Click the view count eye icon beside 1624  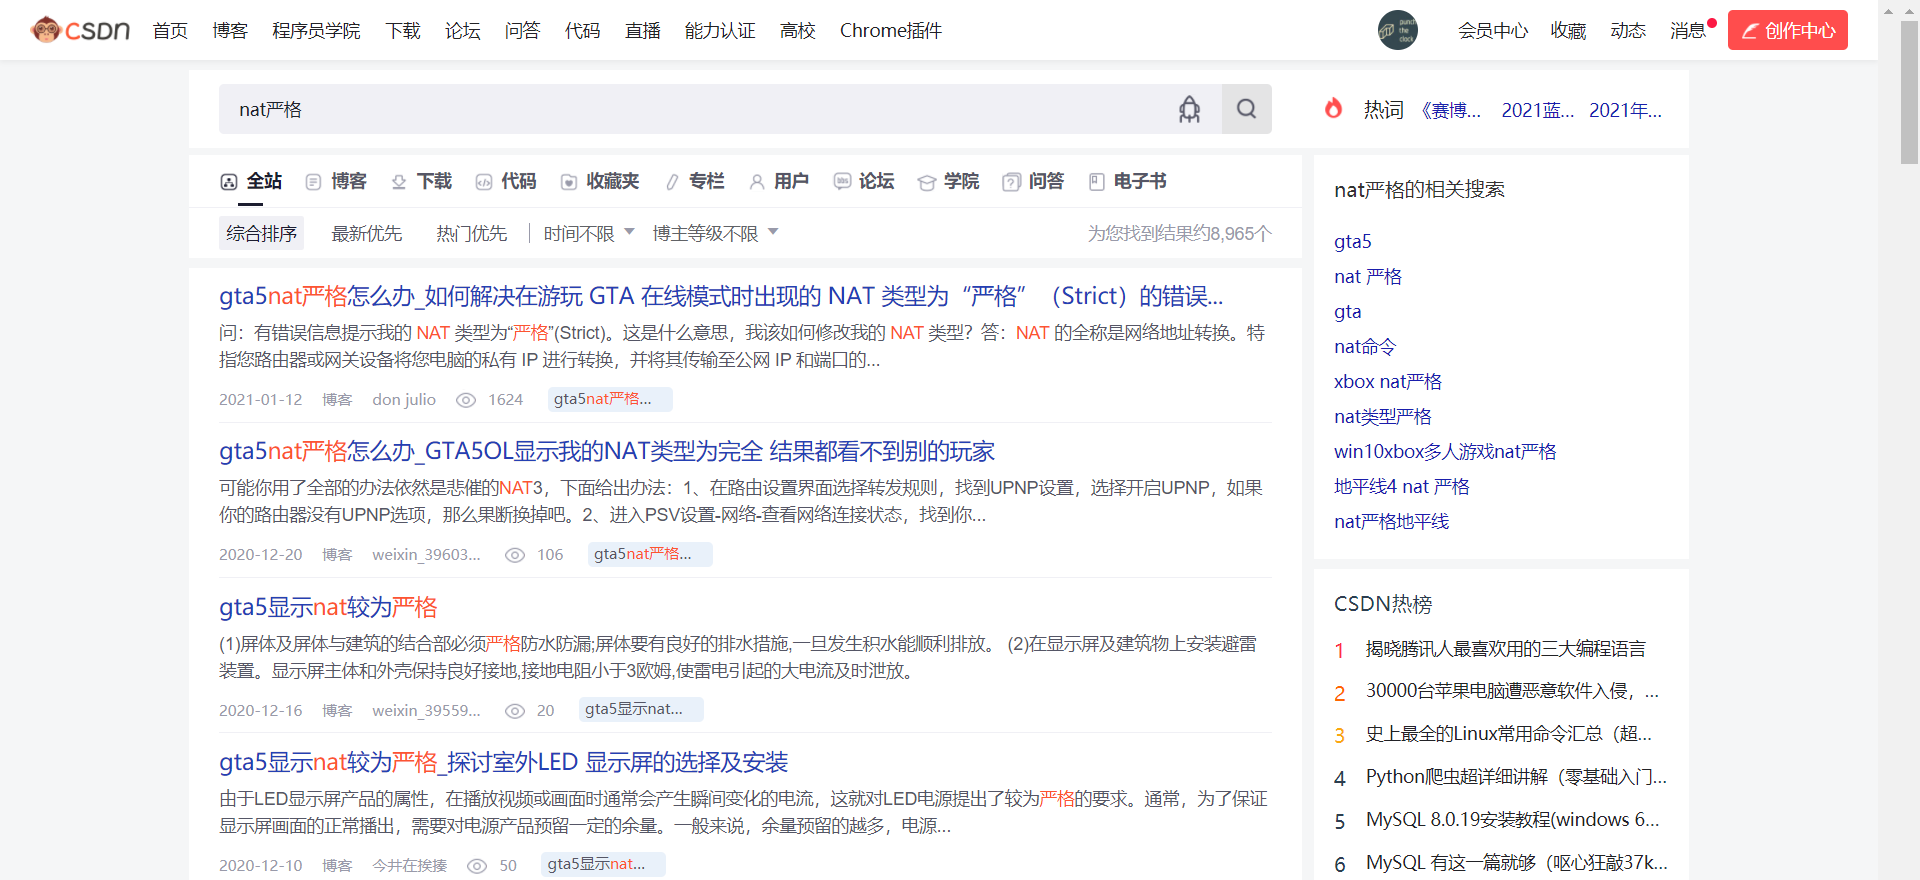466,400
